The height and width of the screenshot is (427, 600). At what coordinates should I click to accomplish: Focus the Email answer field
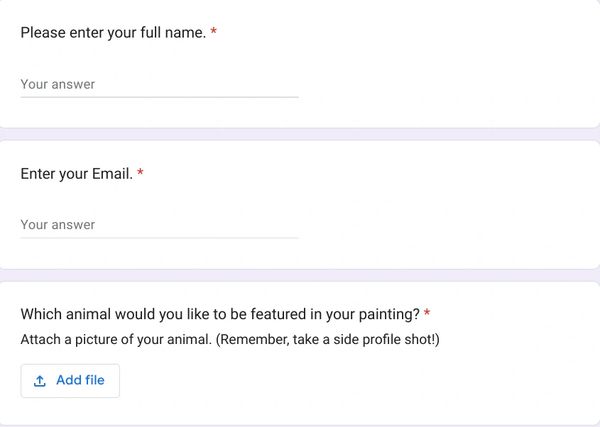click(x=159, y=225)
